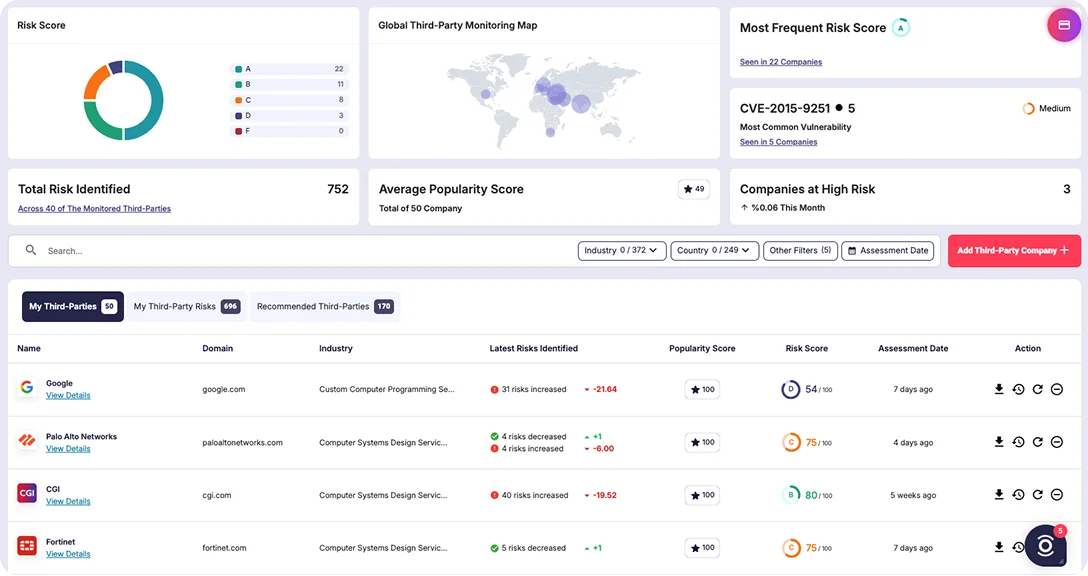Select grade A legend swatch
Screen dimensions: 1088x576
(238, 69)
